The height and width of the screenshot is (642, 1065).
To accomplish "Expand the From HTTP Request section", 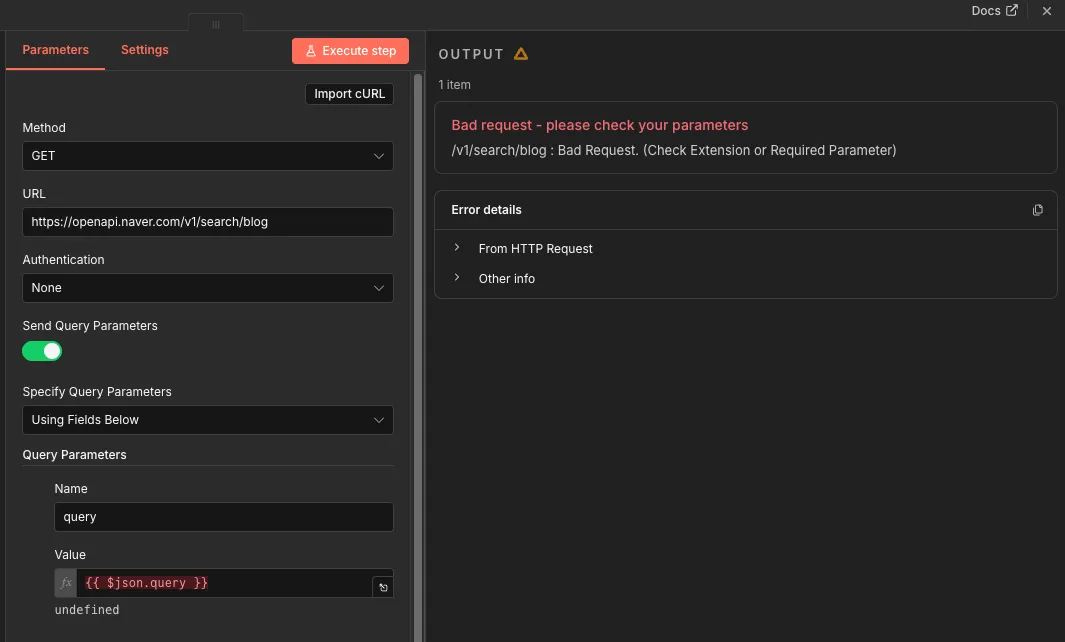I will tap(535, 249).
